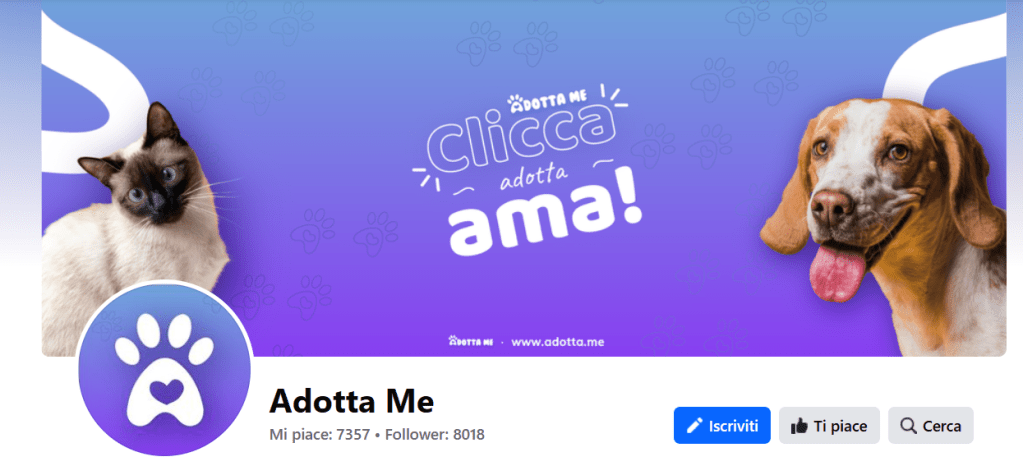The width and height of the screenshot is (1023, 466).
Task: Click the Adotta Me logo beside www.adotta.me
Action: tap(470, 341)
